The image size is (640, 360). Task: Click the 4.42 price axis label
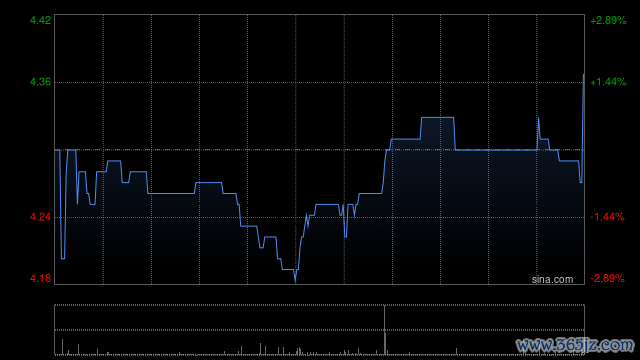click(40, 20)
